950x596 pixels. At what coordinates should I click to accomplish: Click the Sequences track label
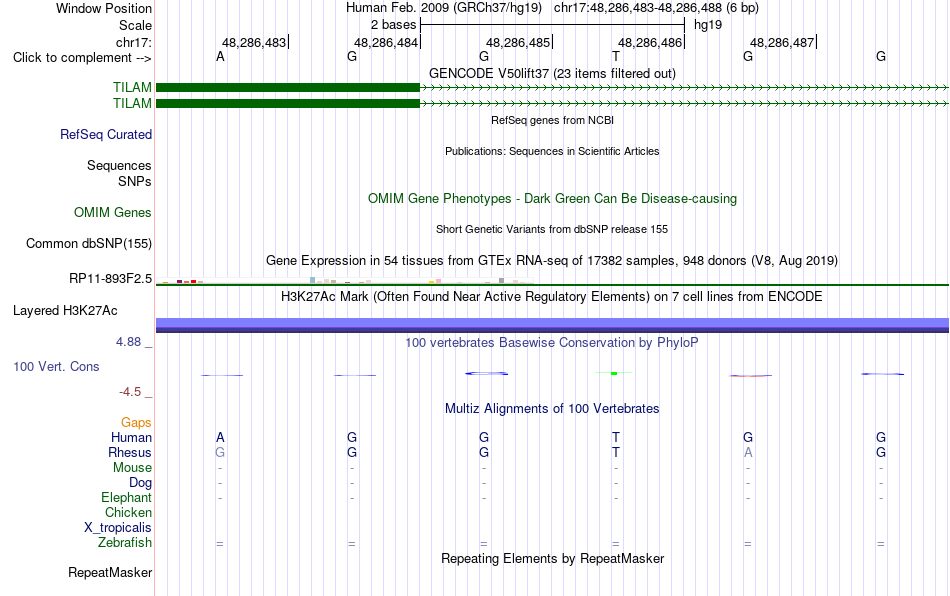pyautogui.click(x=119, y=165)
